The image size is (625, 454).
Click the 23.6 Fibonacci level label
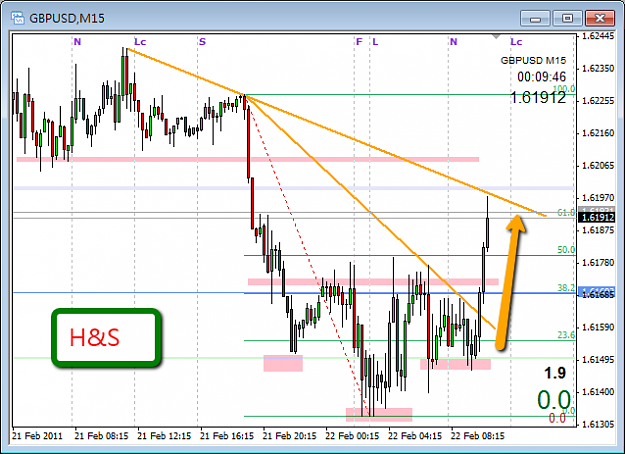click(566, 335)
